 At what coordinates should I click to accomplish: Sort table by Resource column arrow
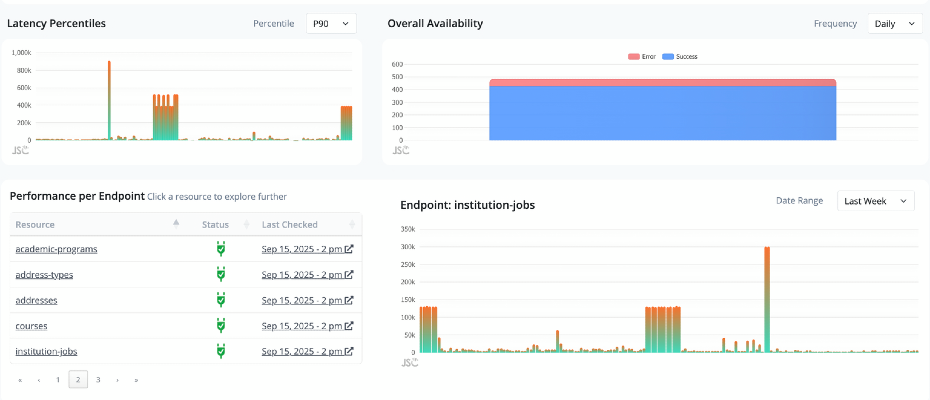[x=176, y=224]
